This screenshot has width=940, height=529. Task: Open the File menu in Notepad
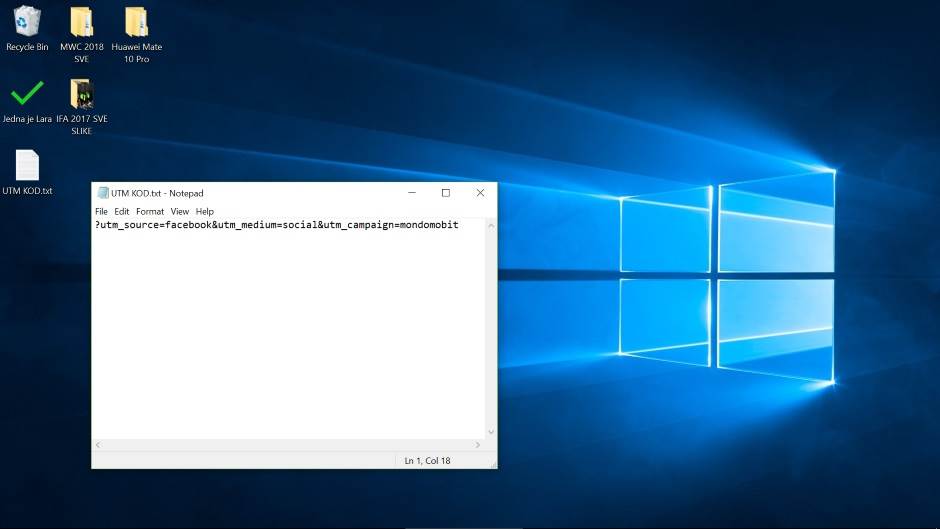click(101, 212)
